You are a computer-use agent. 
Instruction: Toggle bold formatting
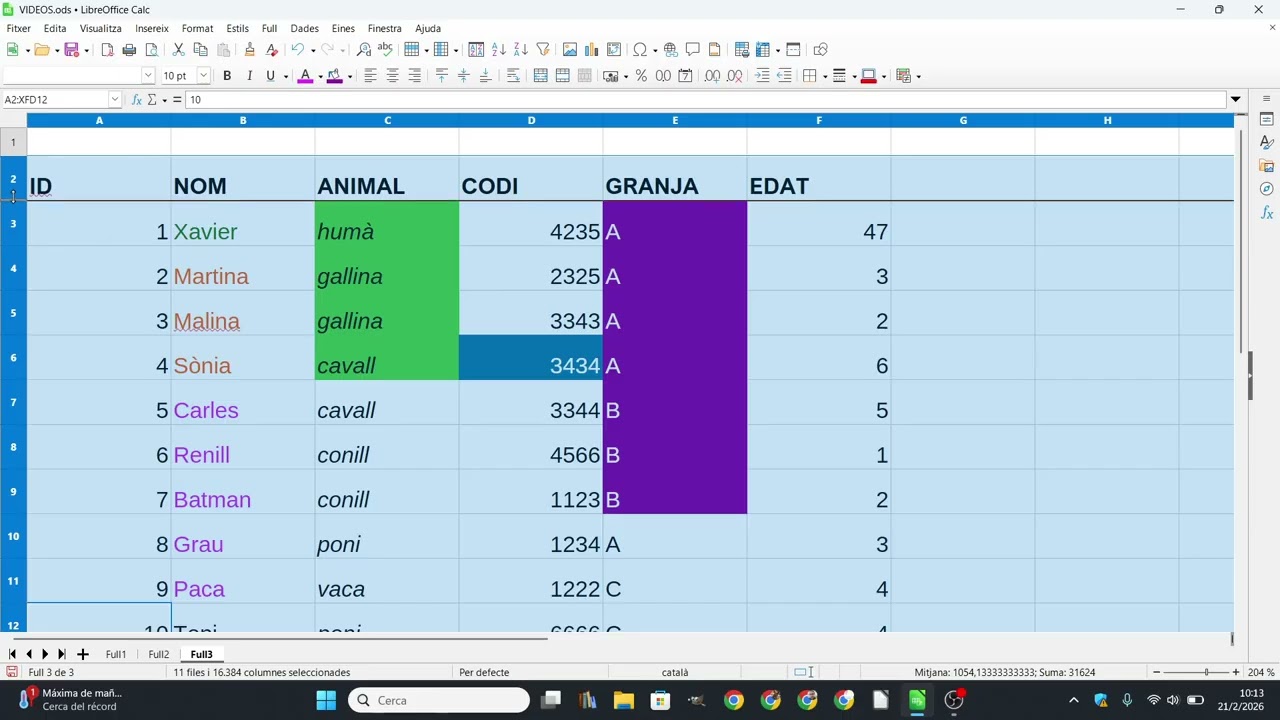227,76
